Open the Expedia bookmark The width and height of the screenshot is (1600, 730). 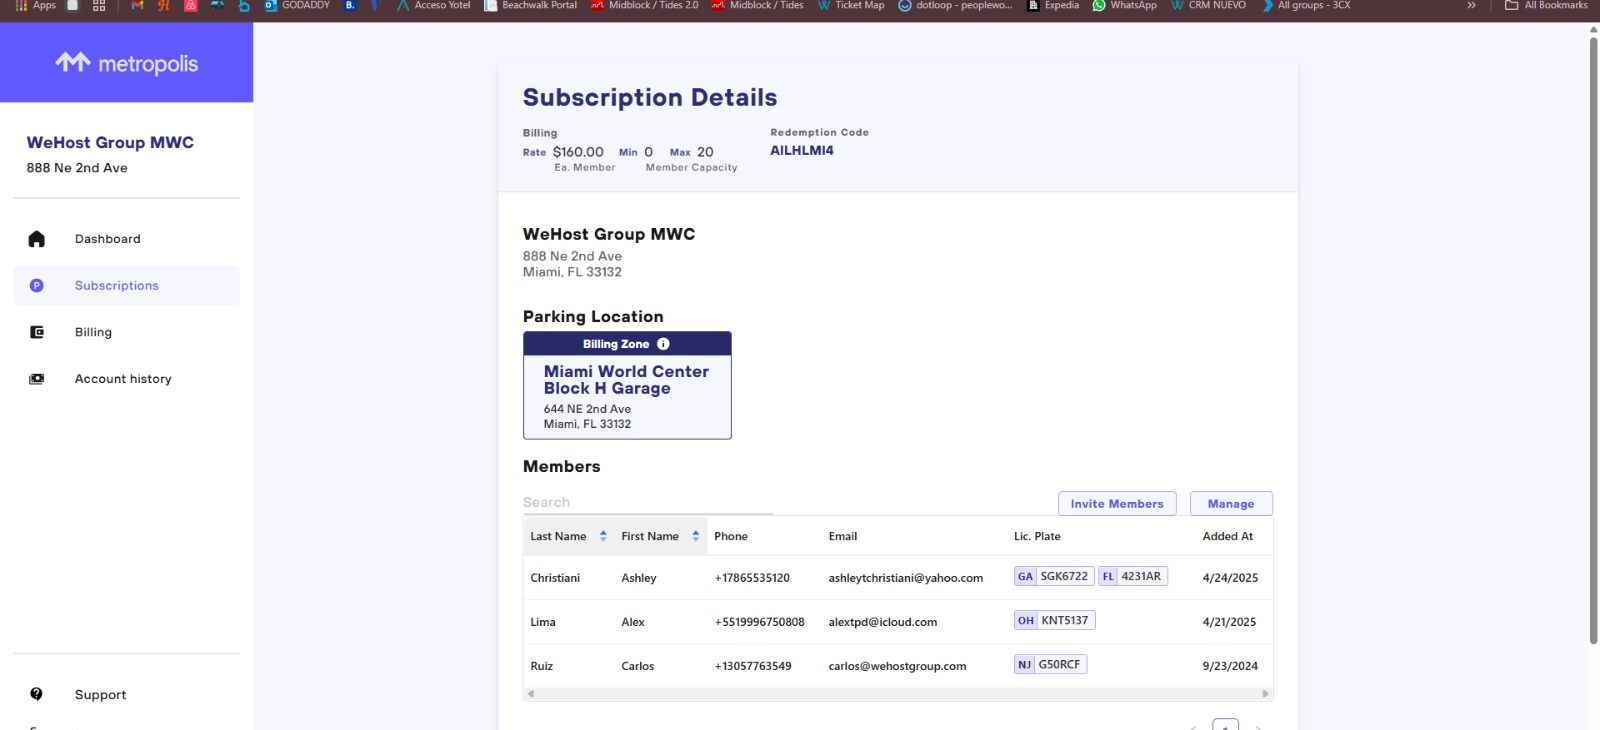[x=1053, y=5]
